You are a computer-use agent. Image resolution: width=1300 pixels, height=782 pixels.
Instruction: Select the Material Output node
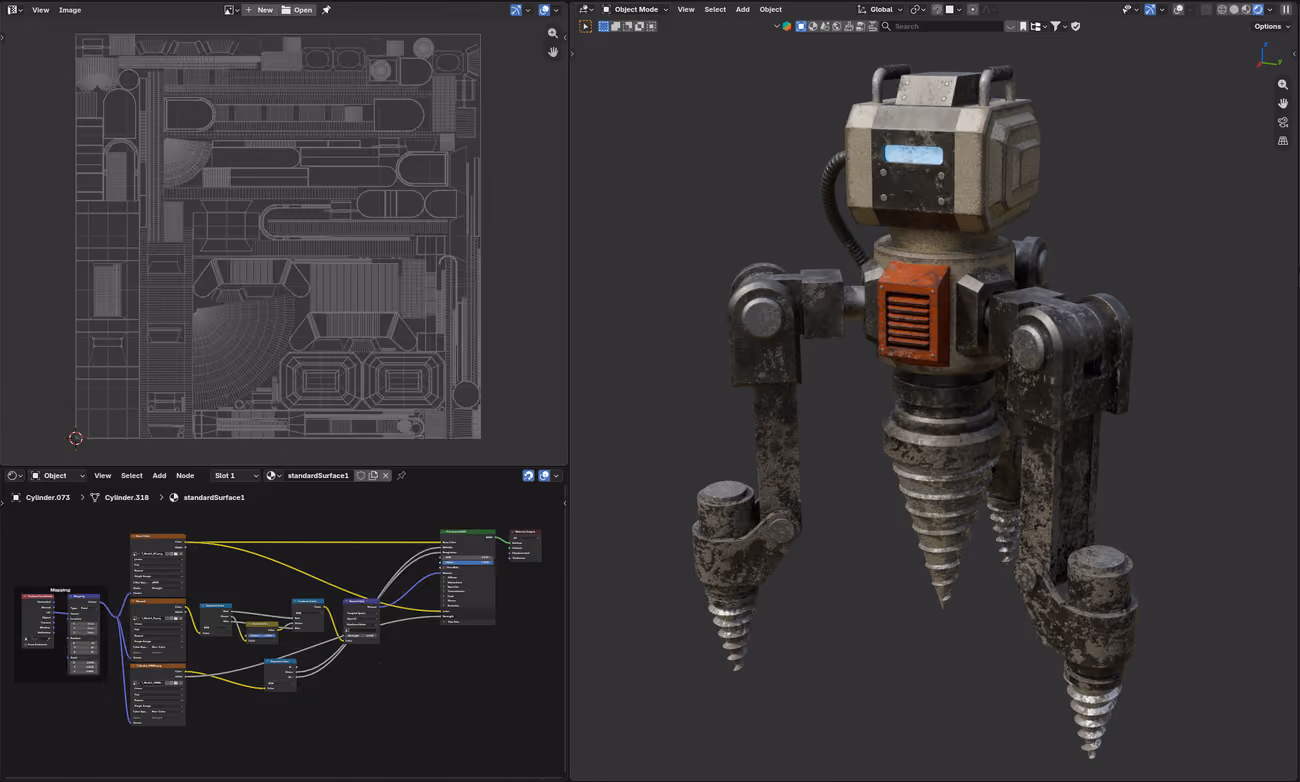click(526, 545)
